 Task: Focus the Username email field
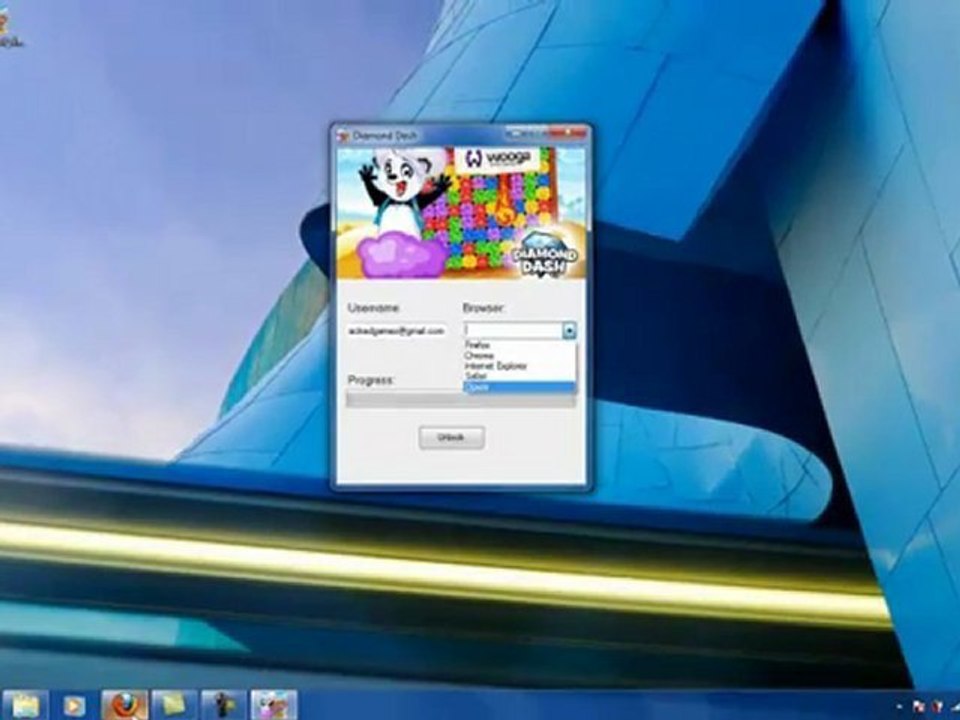pyautogui.click(x=397, y=331)
